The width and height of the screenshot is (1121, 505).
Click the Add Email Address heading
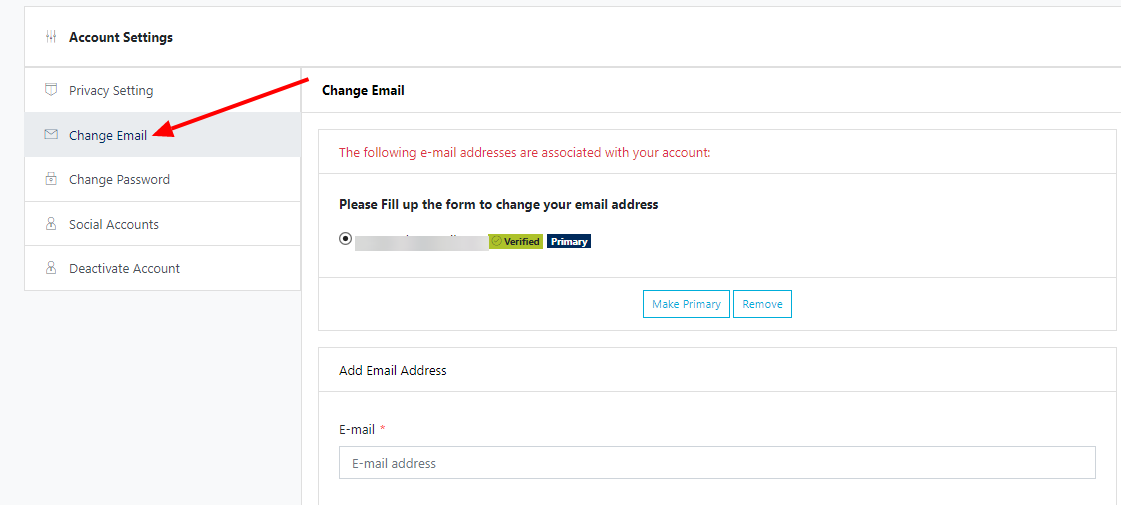[393, 370]
